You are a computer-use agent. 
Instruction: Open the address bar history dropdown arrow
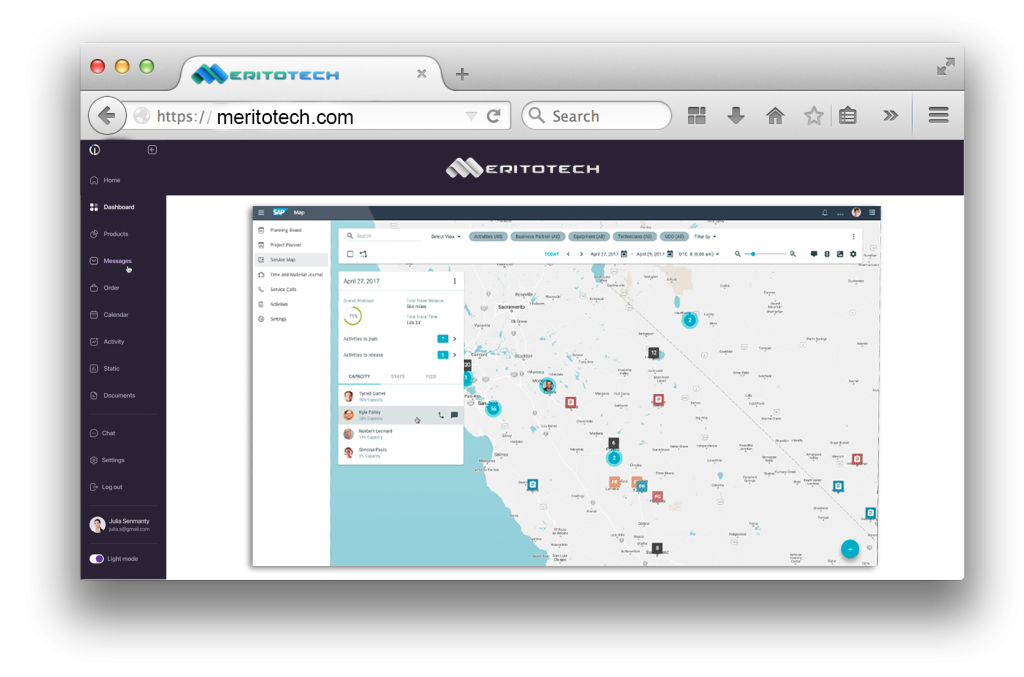[471, 116]
